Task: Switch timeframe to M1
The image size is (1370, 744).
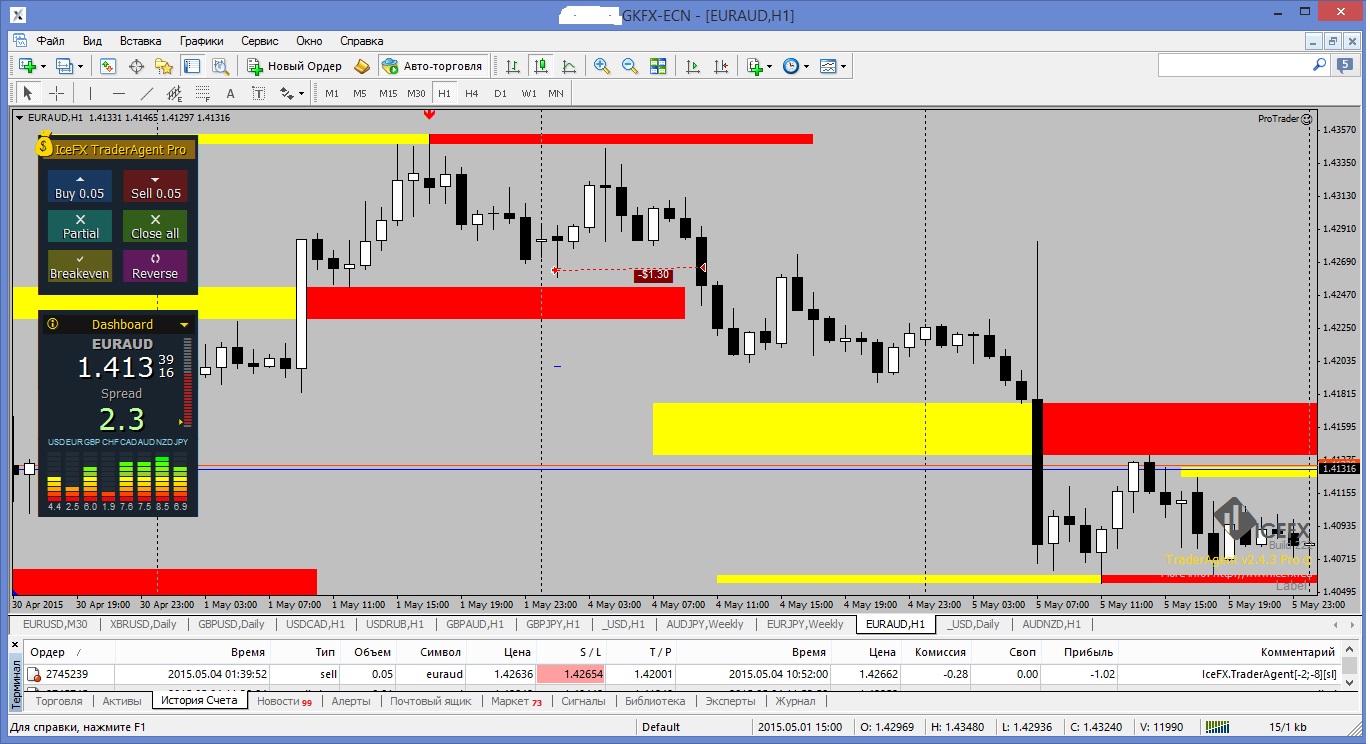Action: 332,93
